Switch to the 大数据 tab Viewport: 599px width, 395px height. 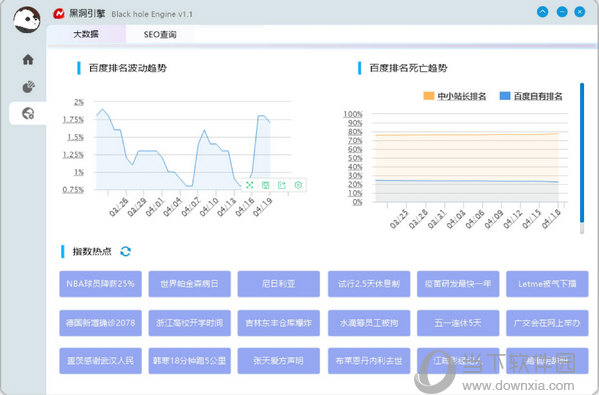pos(86,34)
